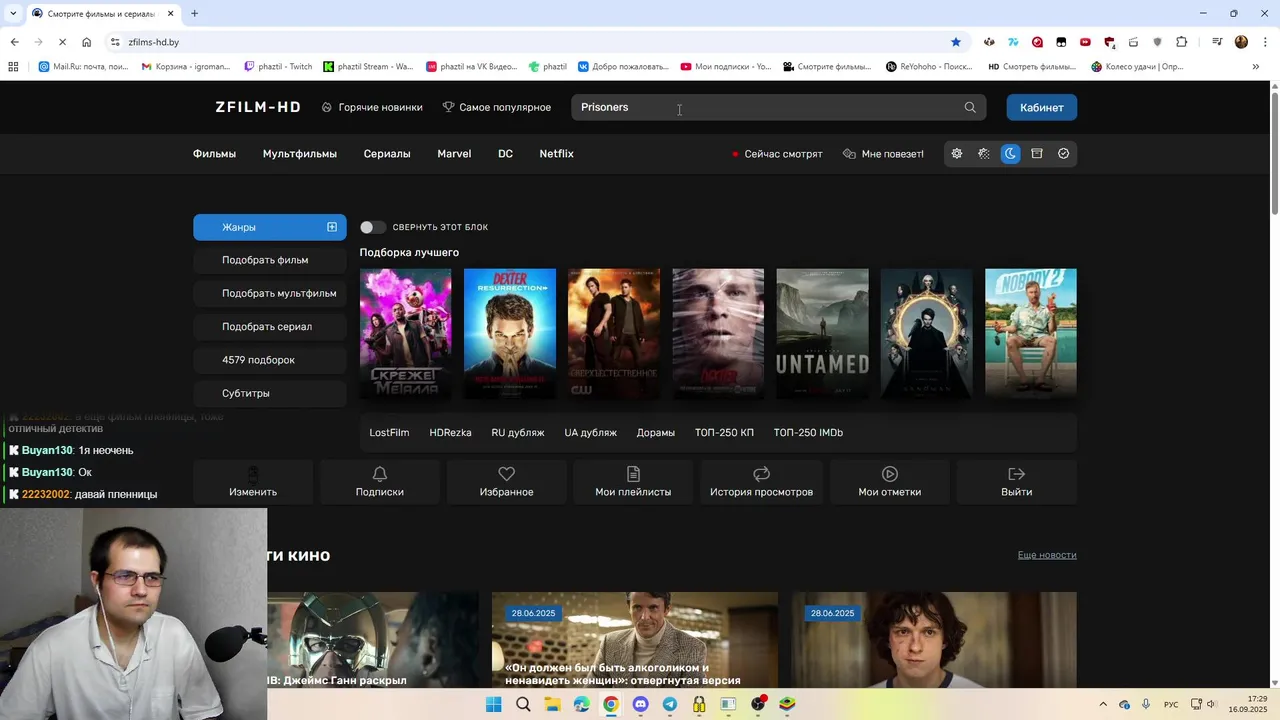The height and width of the screenshot is (720, 1280).
Task: Open 'История просмотров' arrows icon
Action: (761, 474)
